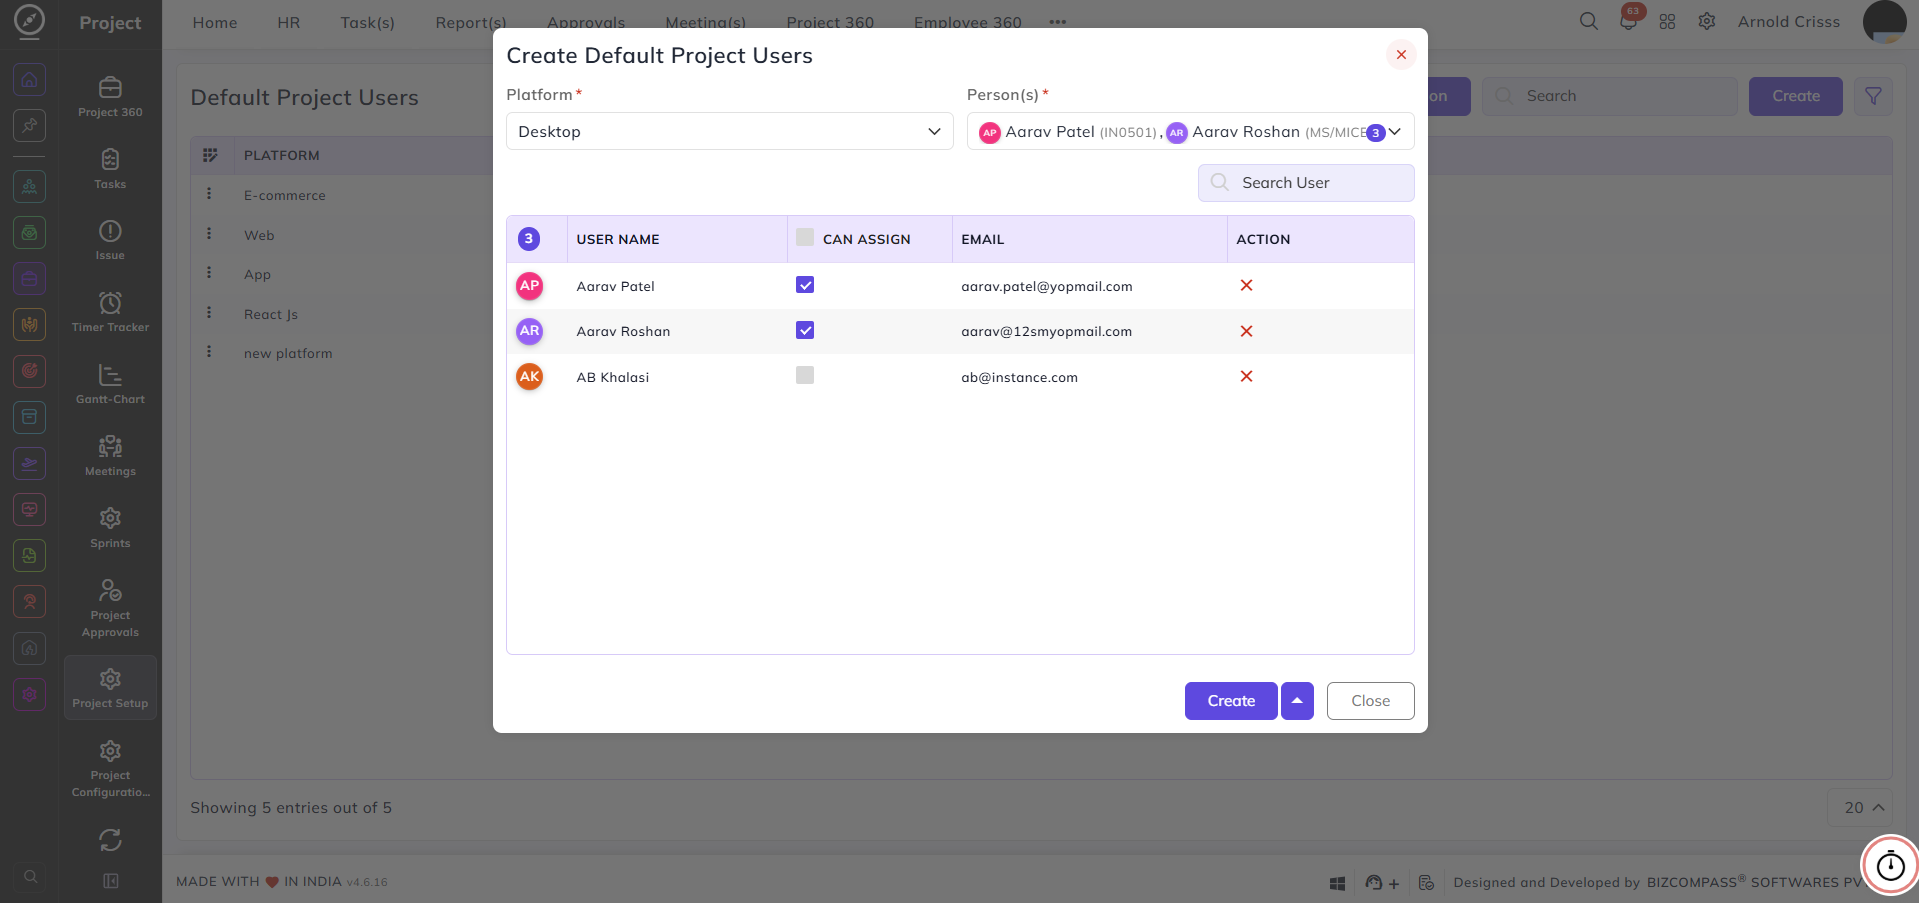Click the refresh sync icon in sidebar
This screenshot has width=1919, height=903.
click(110, 840)
